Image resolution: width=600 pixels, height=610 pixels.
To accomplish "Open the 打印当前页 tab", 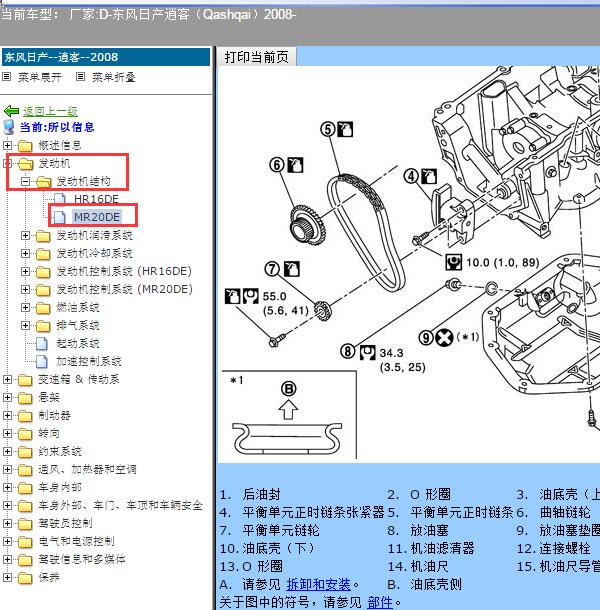I will 256,57.
